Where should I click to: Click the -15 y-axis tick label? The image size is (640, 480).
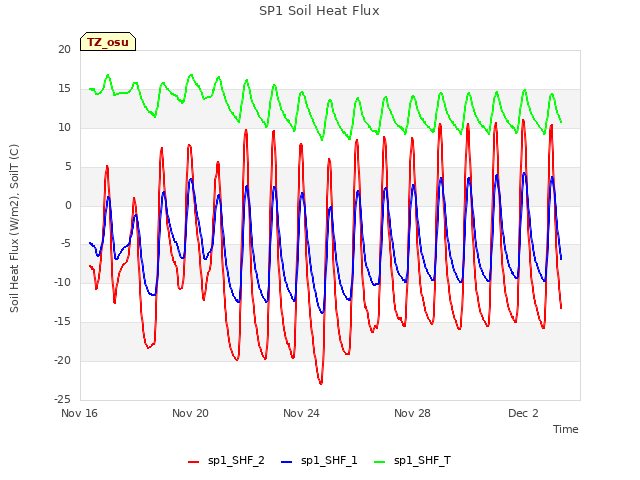point(63,322)
